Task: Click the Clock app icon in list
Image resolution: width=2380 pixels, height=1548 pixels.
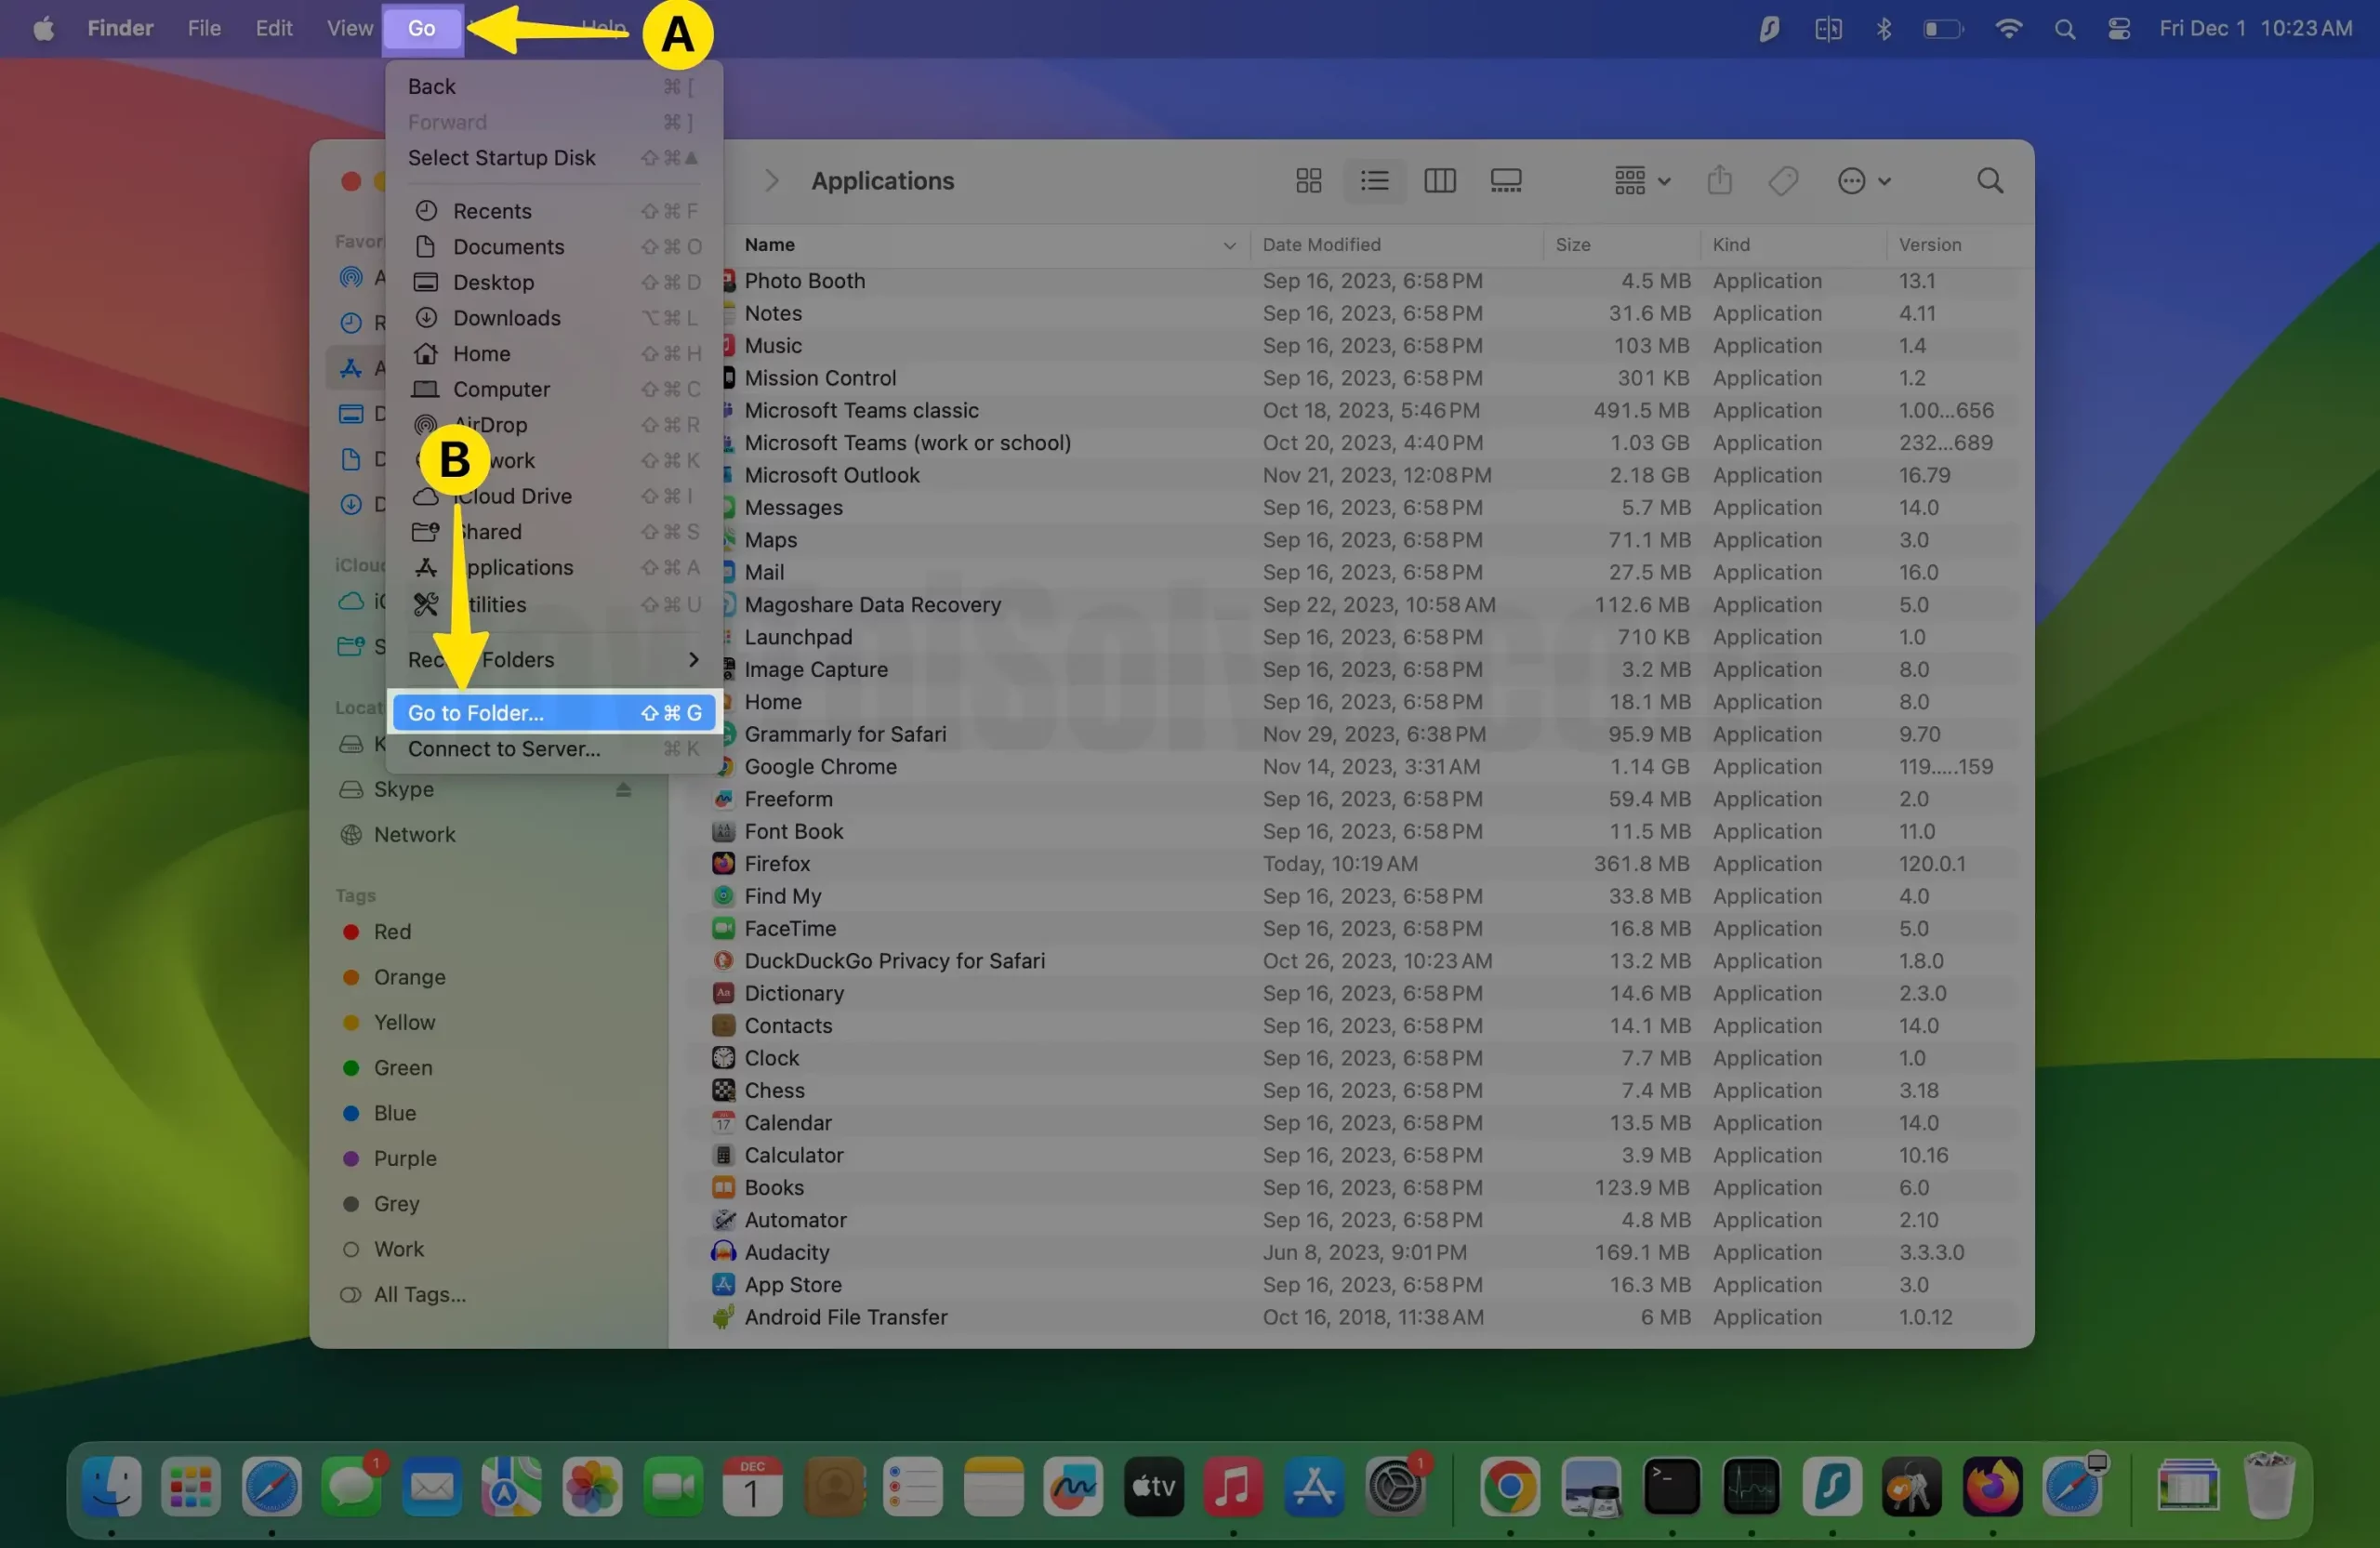Action: [723, 1057]
